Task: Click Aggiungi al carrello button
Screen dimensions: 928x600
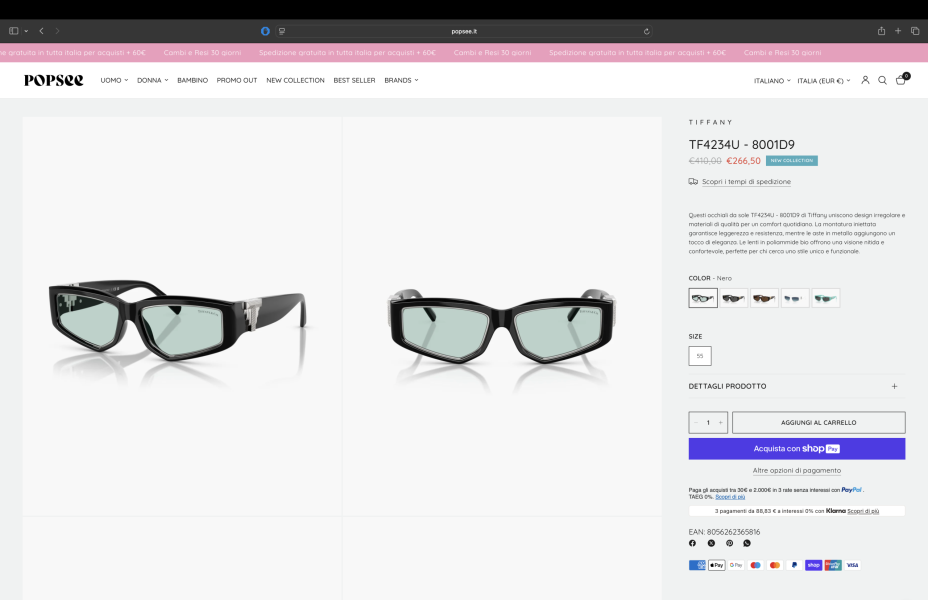Action: point(818,422)
